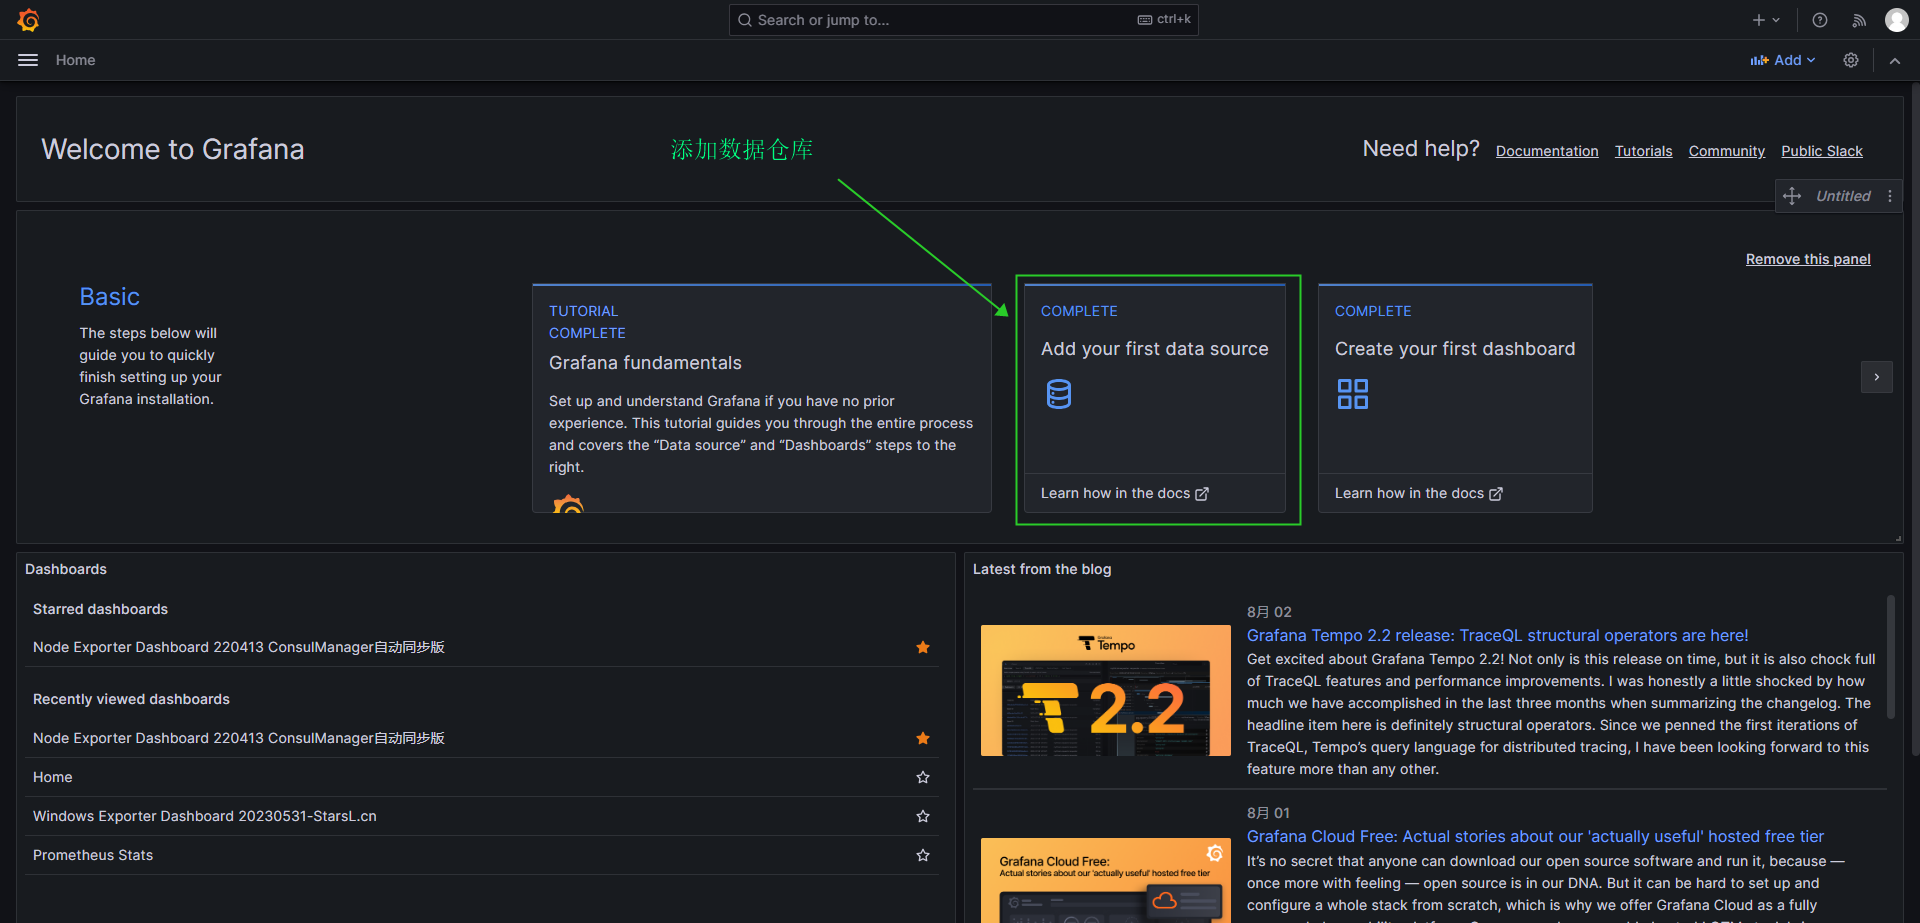Click the Home breadcrumb

(x=75, y=60)
